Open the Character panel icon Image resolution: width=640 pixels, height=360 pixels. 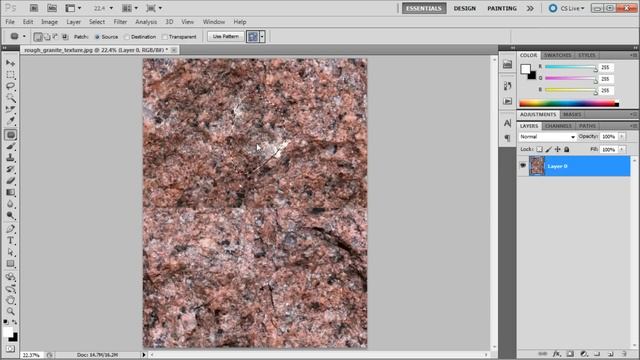pos(507,123)
